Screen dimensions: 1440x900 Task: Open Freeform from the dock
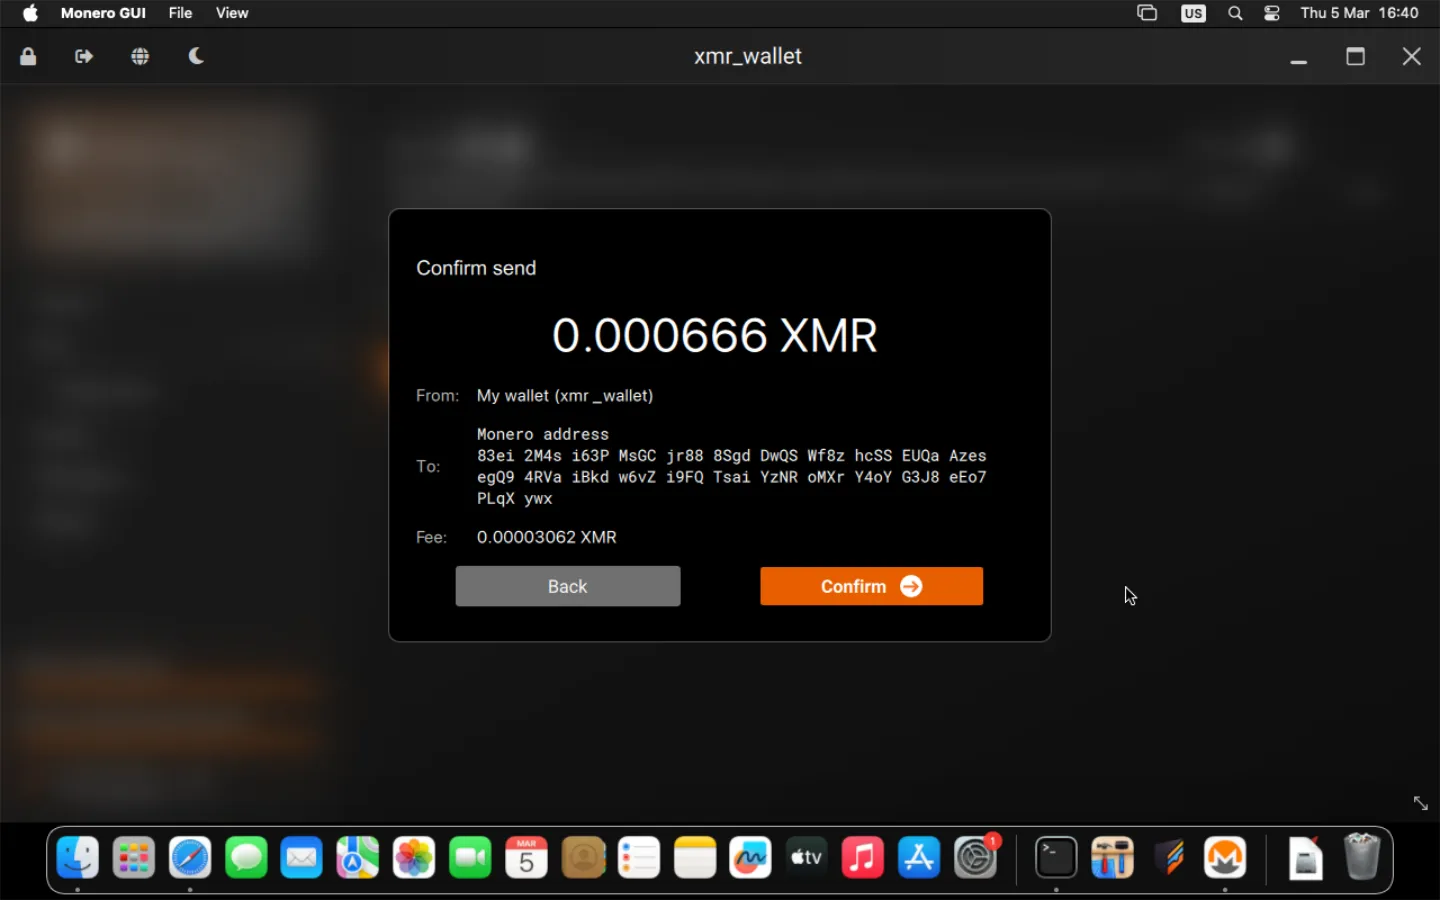(x=751, y=857)
